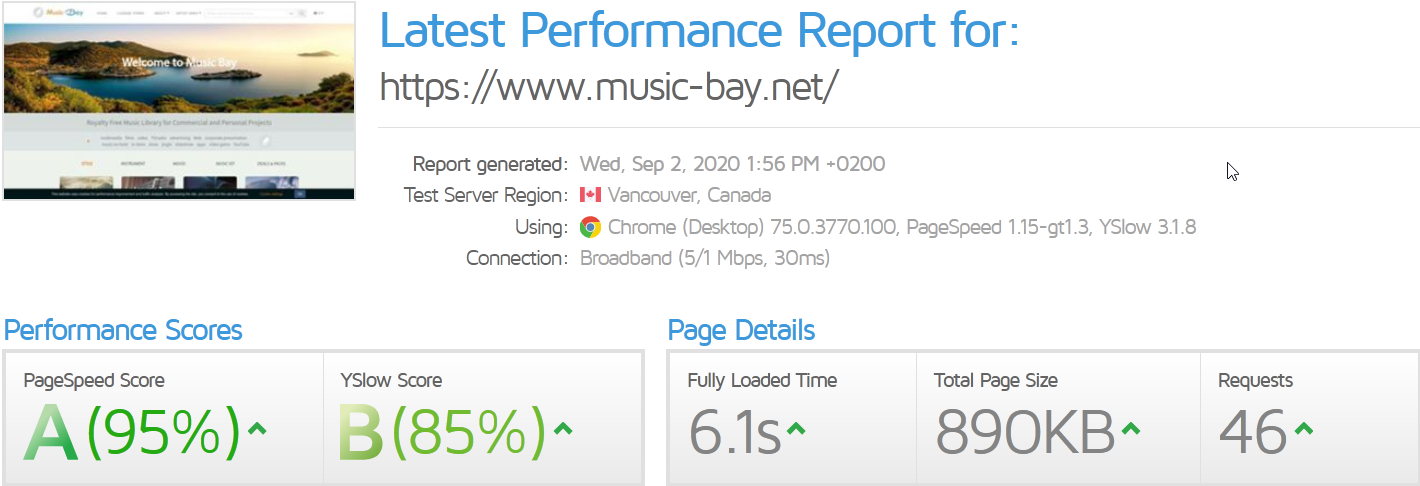Select the PageSpeed Score A (95%) grade

pyautogui.click(x=132, y=432)
